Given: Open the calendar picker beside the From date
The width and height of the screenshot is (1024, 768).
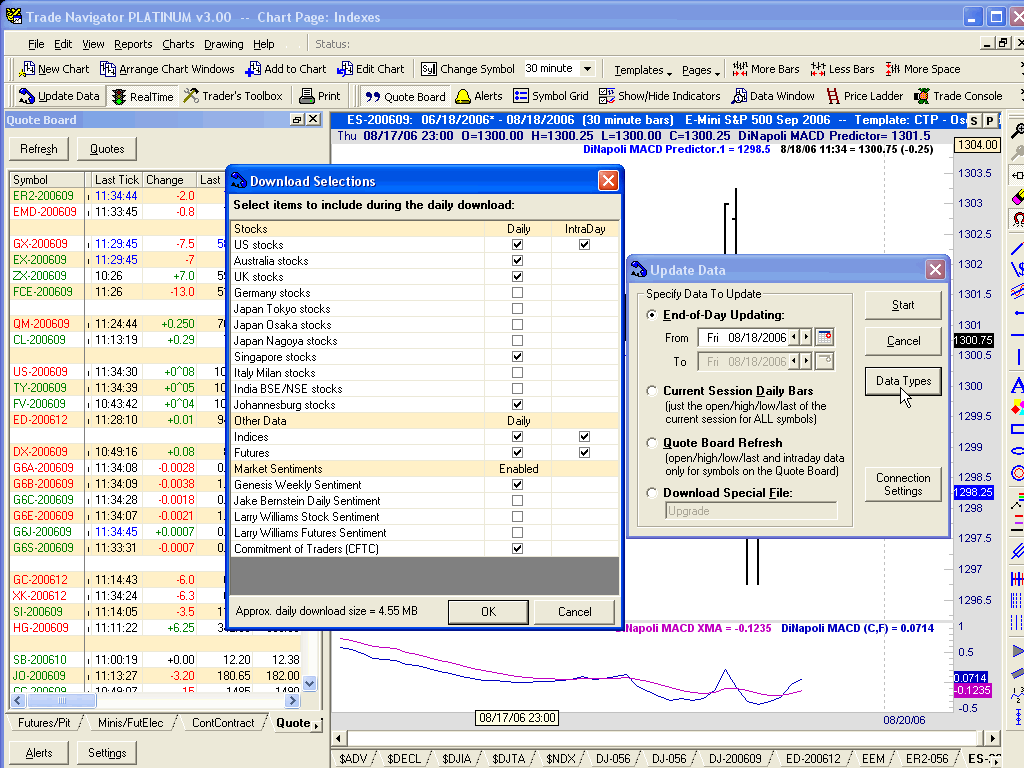Looking at the screenshot, I should 825,337.
